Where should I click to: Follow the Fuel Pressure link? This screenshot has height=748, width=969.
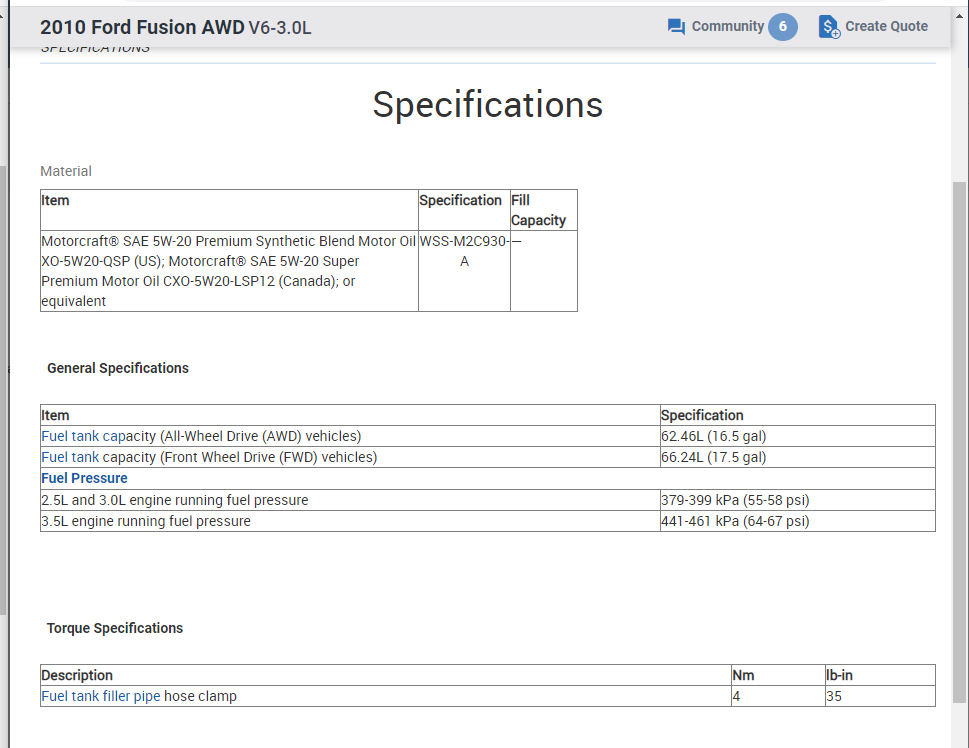(84, 478)
